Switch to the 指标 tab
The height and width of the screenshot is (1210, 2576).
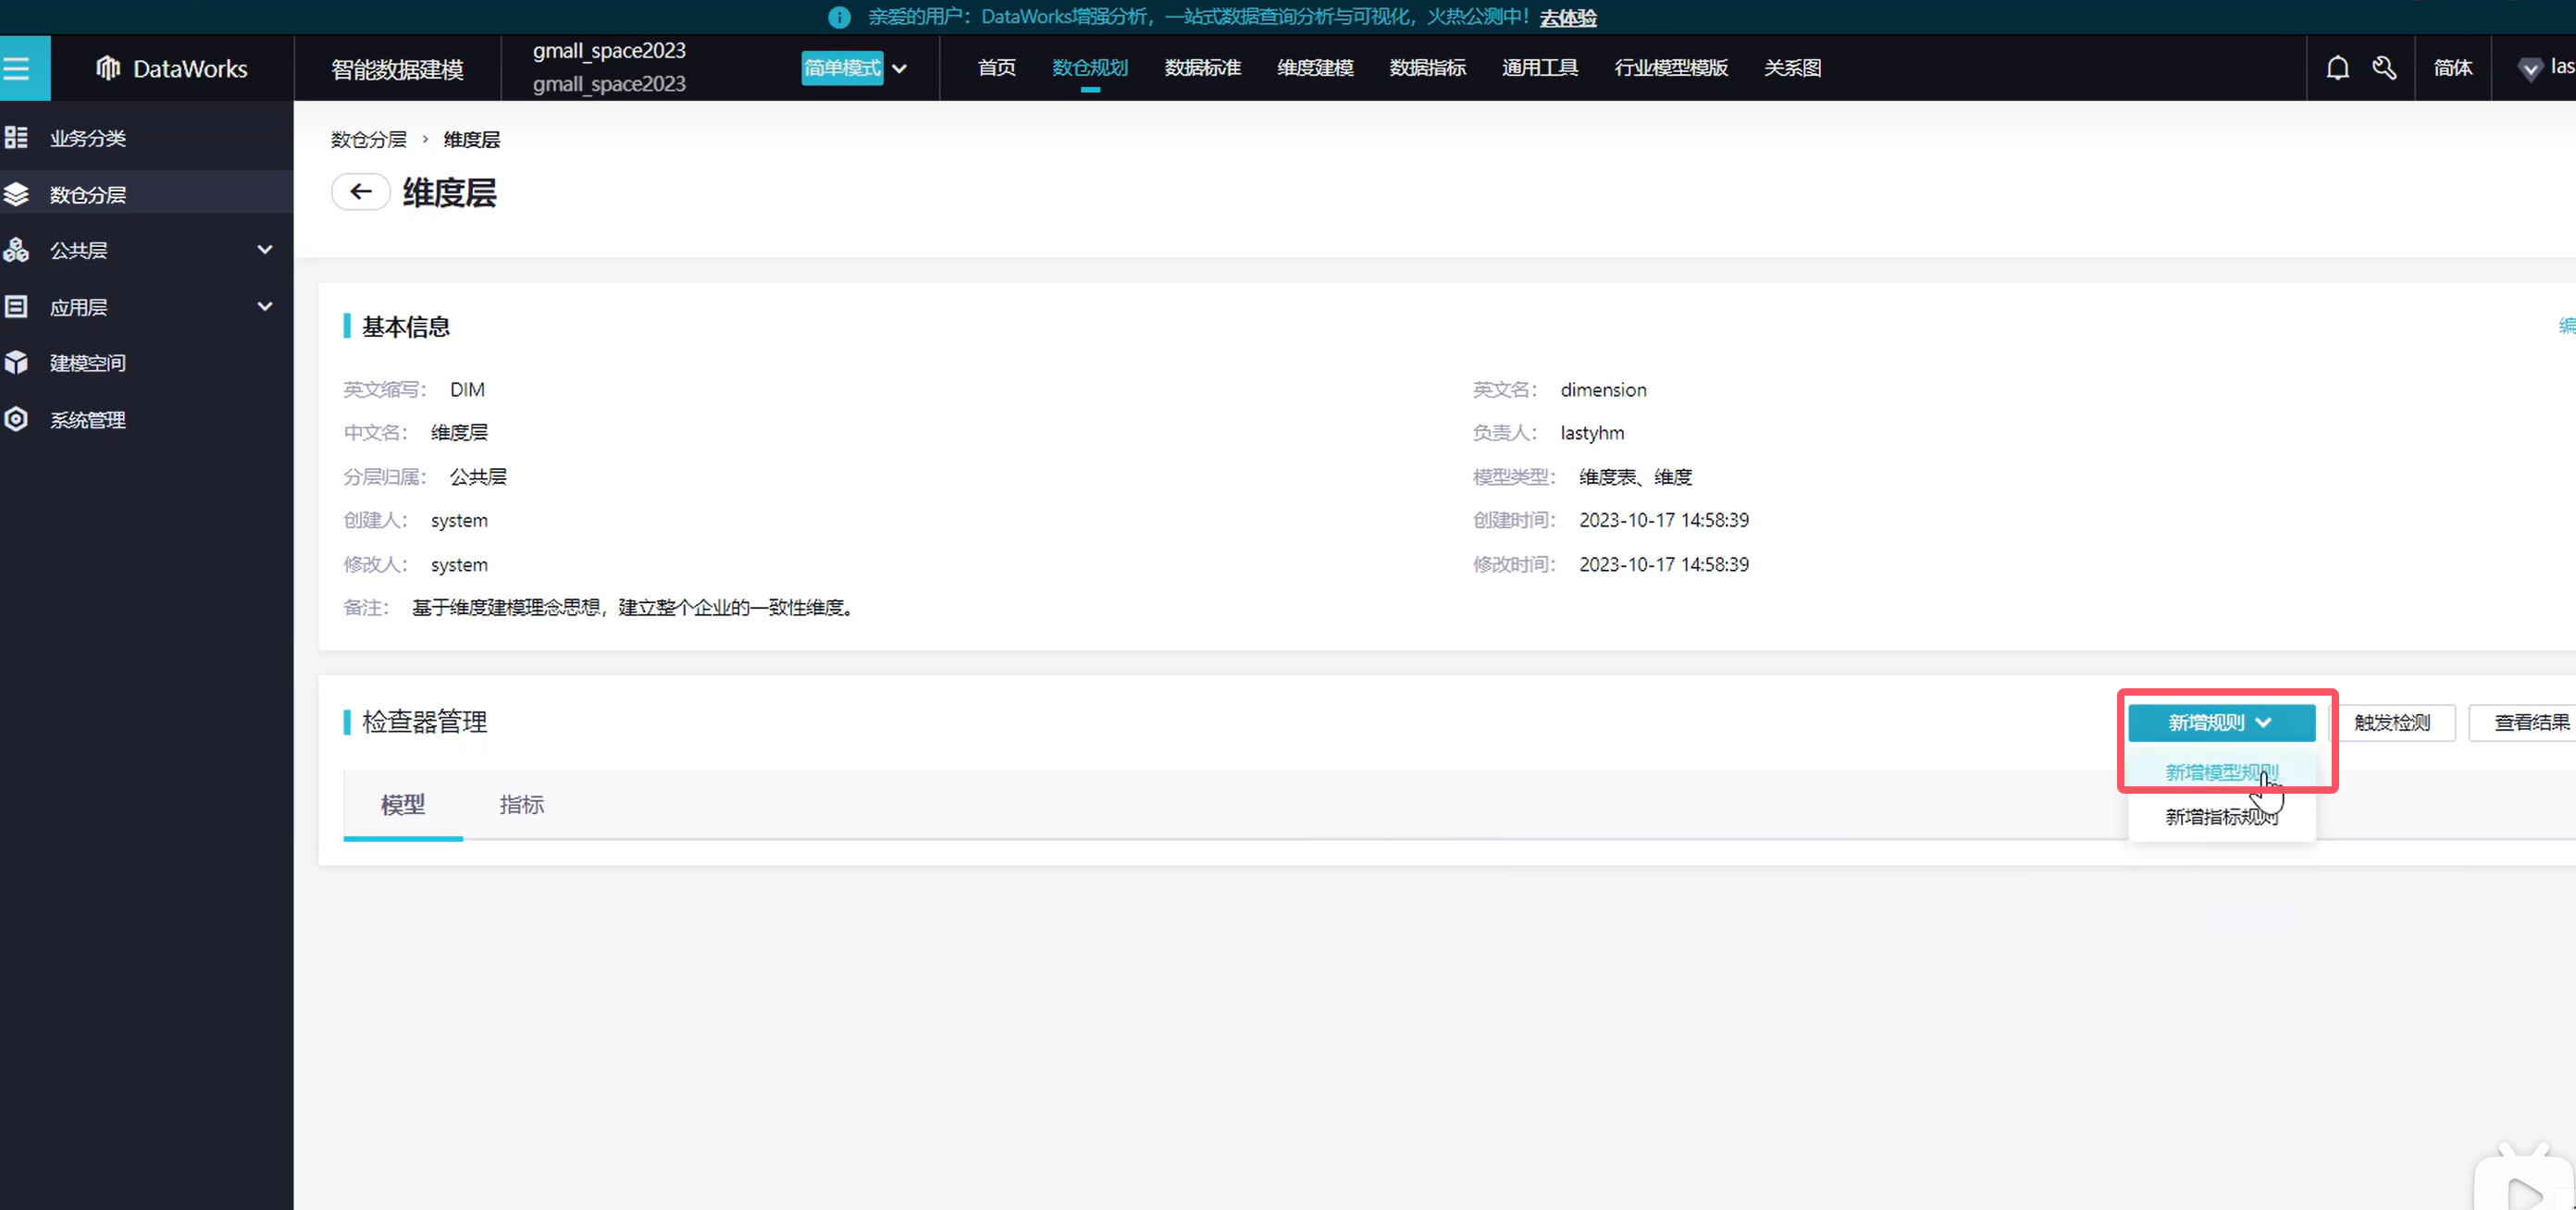click(521, 804)
